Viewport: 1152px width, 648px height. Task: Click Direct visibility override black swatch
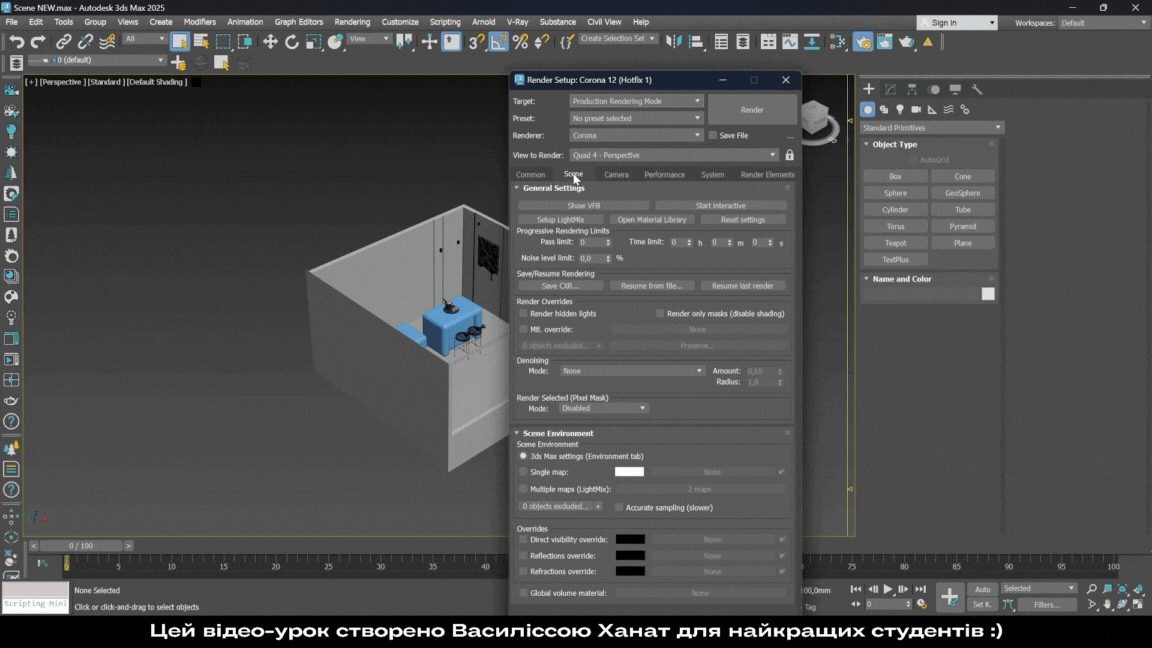coord(630,539)
